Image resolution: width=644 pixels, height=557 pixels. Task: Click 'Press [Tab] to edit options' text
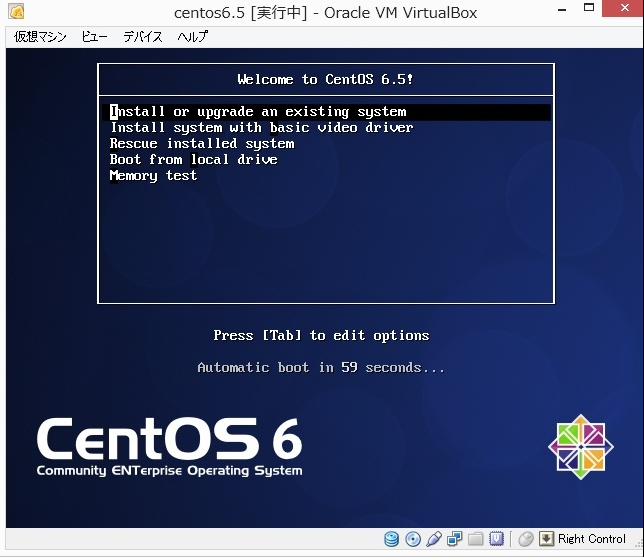(x=321, y=336)
